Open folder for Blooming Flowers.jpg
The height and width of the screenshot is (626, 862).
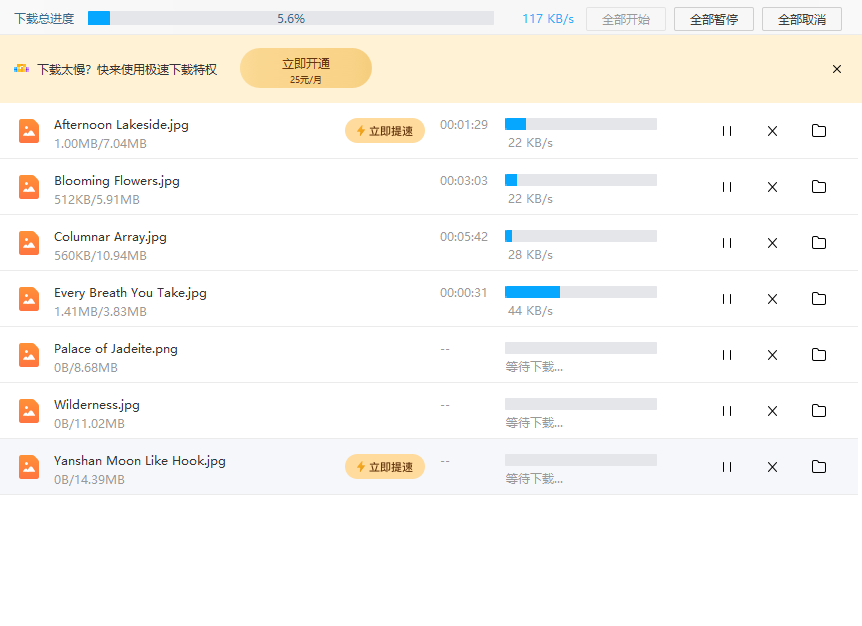point(819,187)
